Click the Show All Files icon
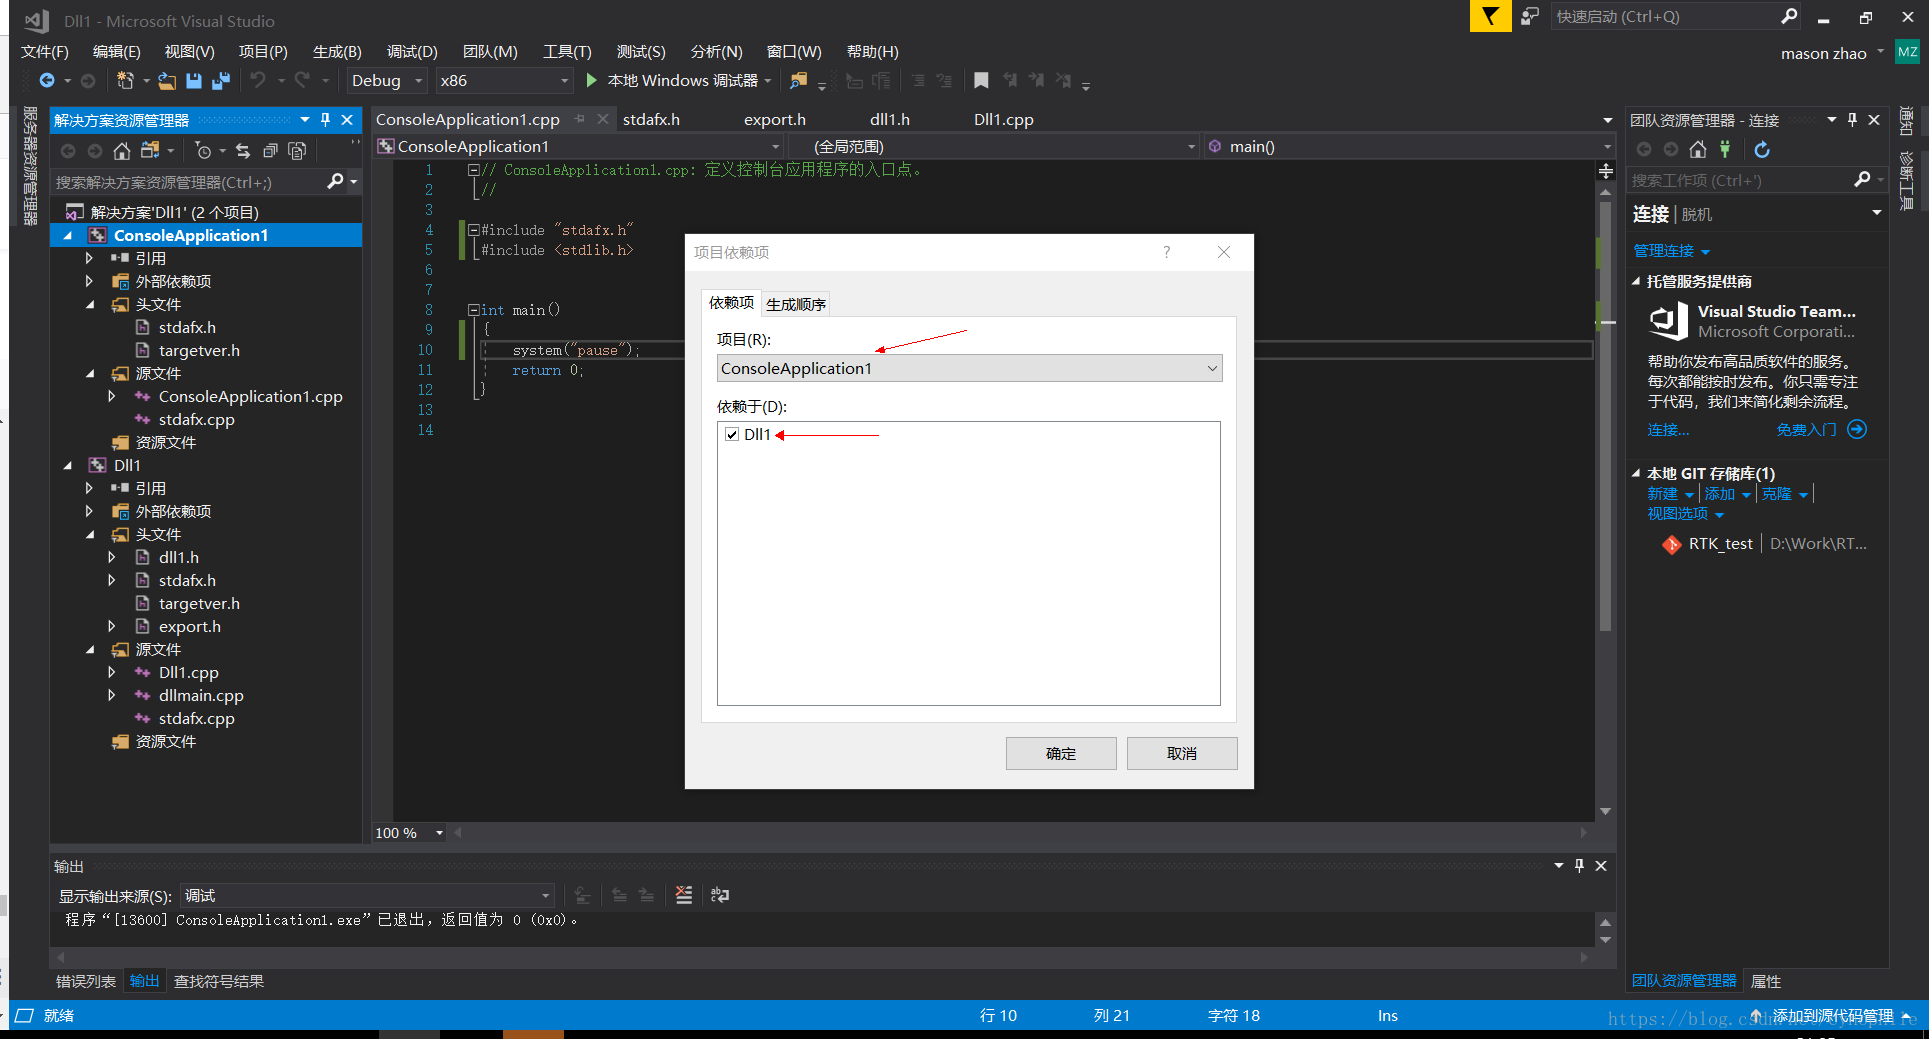The width and height of the screenshot is (1929, 1039). (x=297, y=150)
